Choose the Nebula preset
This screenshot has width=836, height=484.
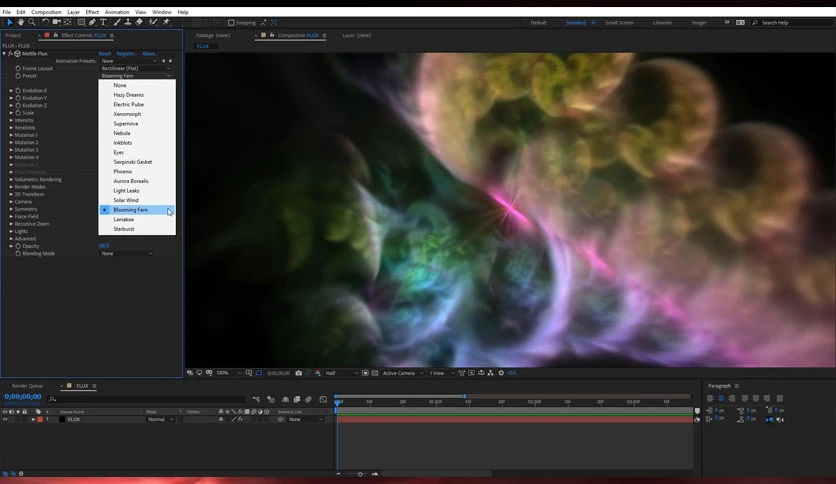(122, 133)
